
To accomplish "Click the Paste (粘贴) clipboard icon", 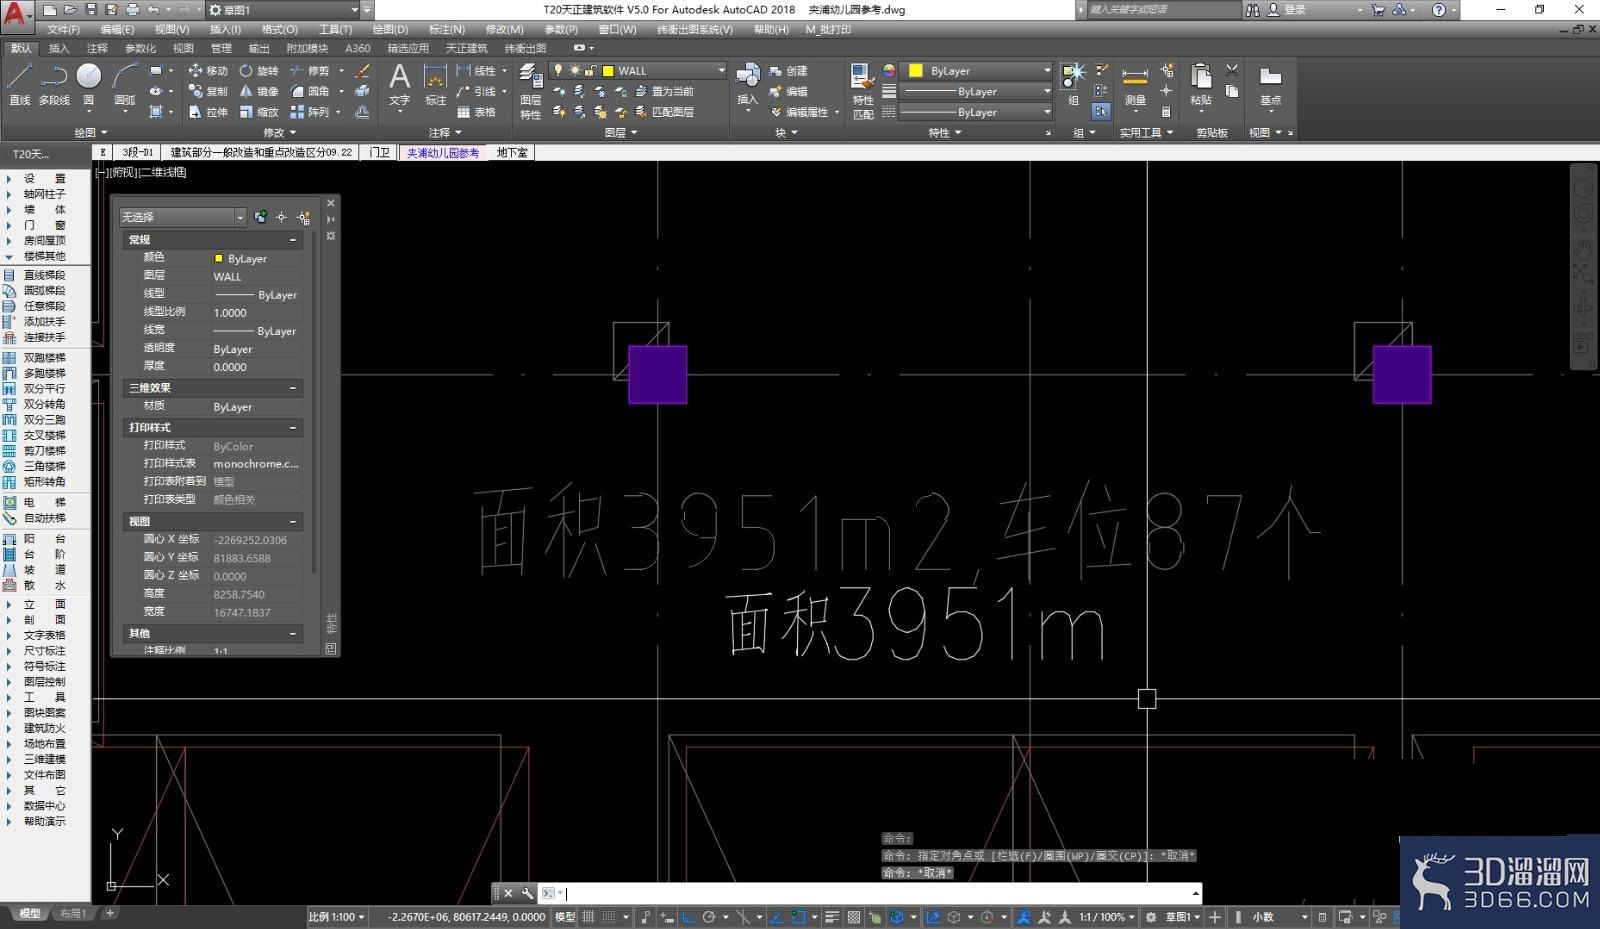I will click(1201, 85).
